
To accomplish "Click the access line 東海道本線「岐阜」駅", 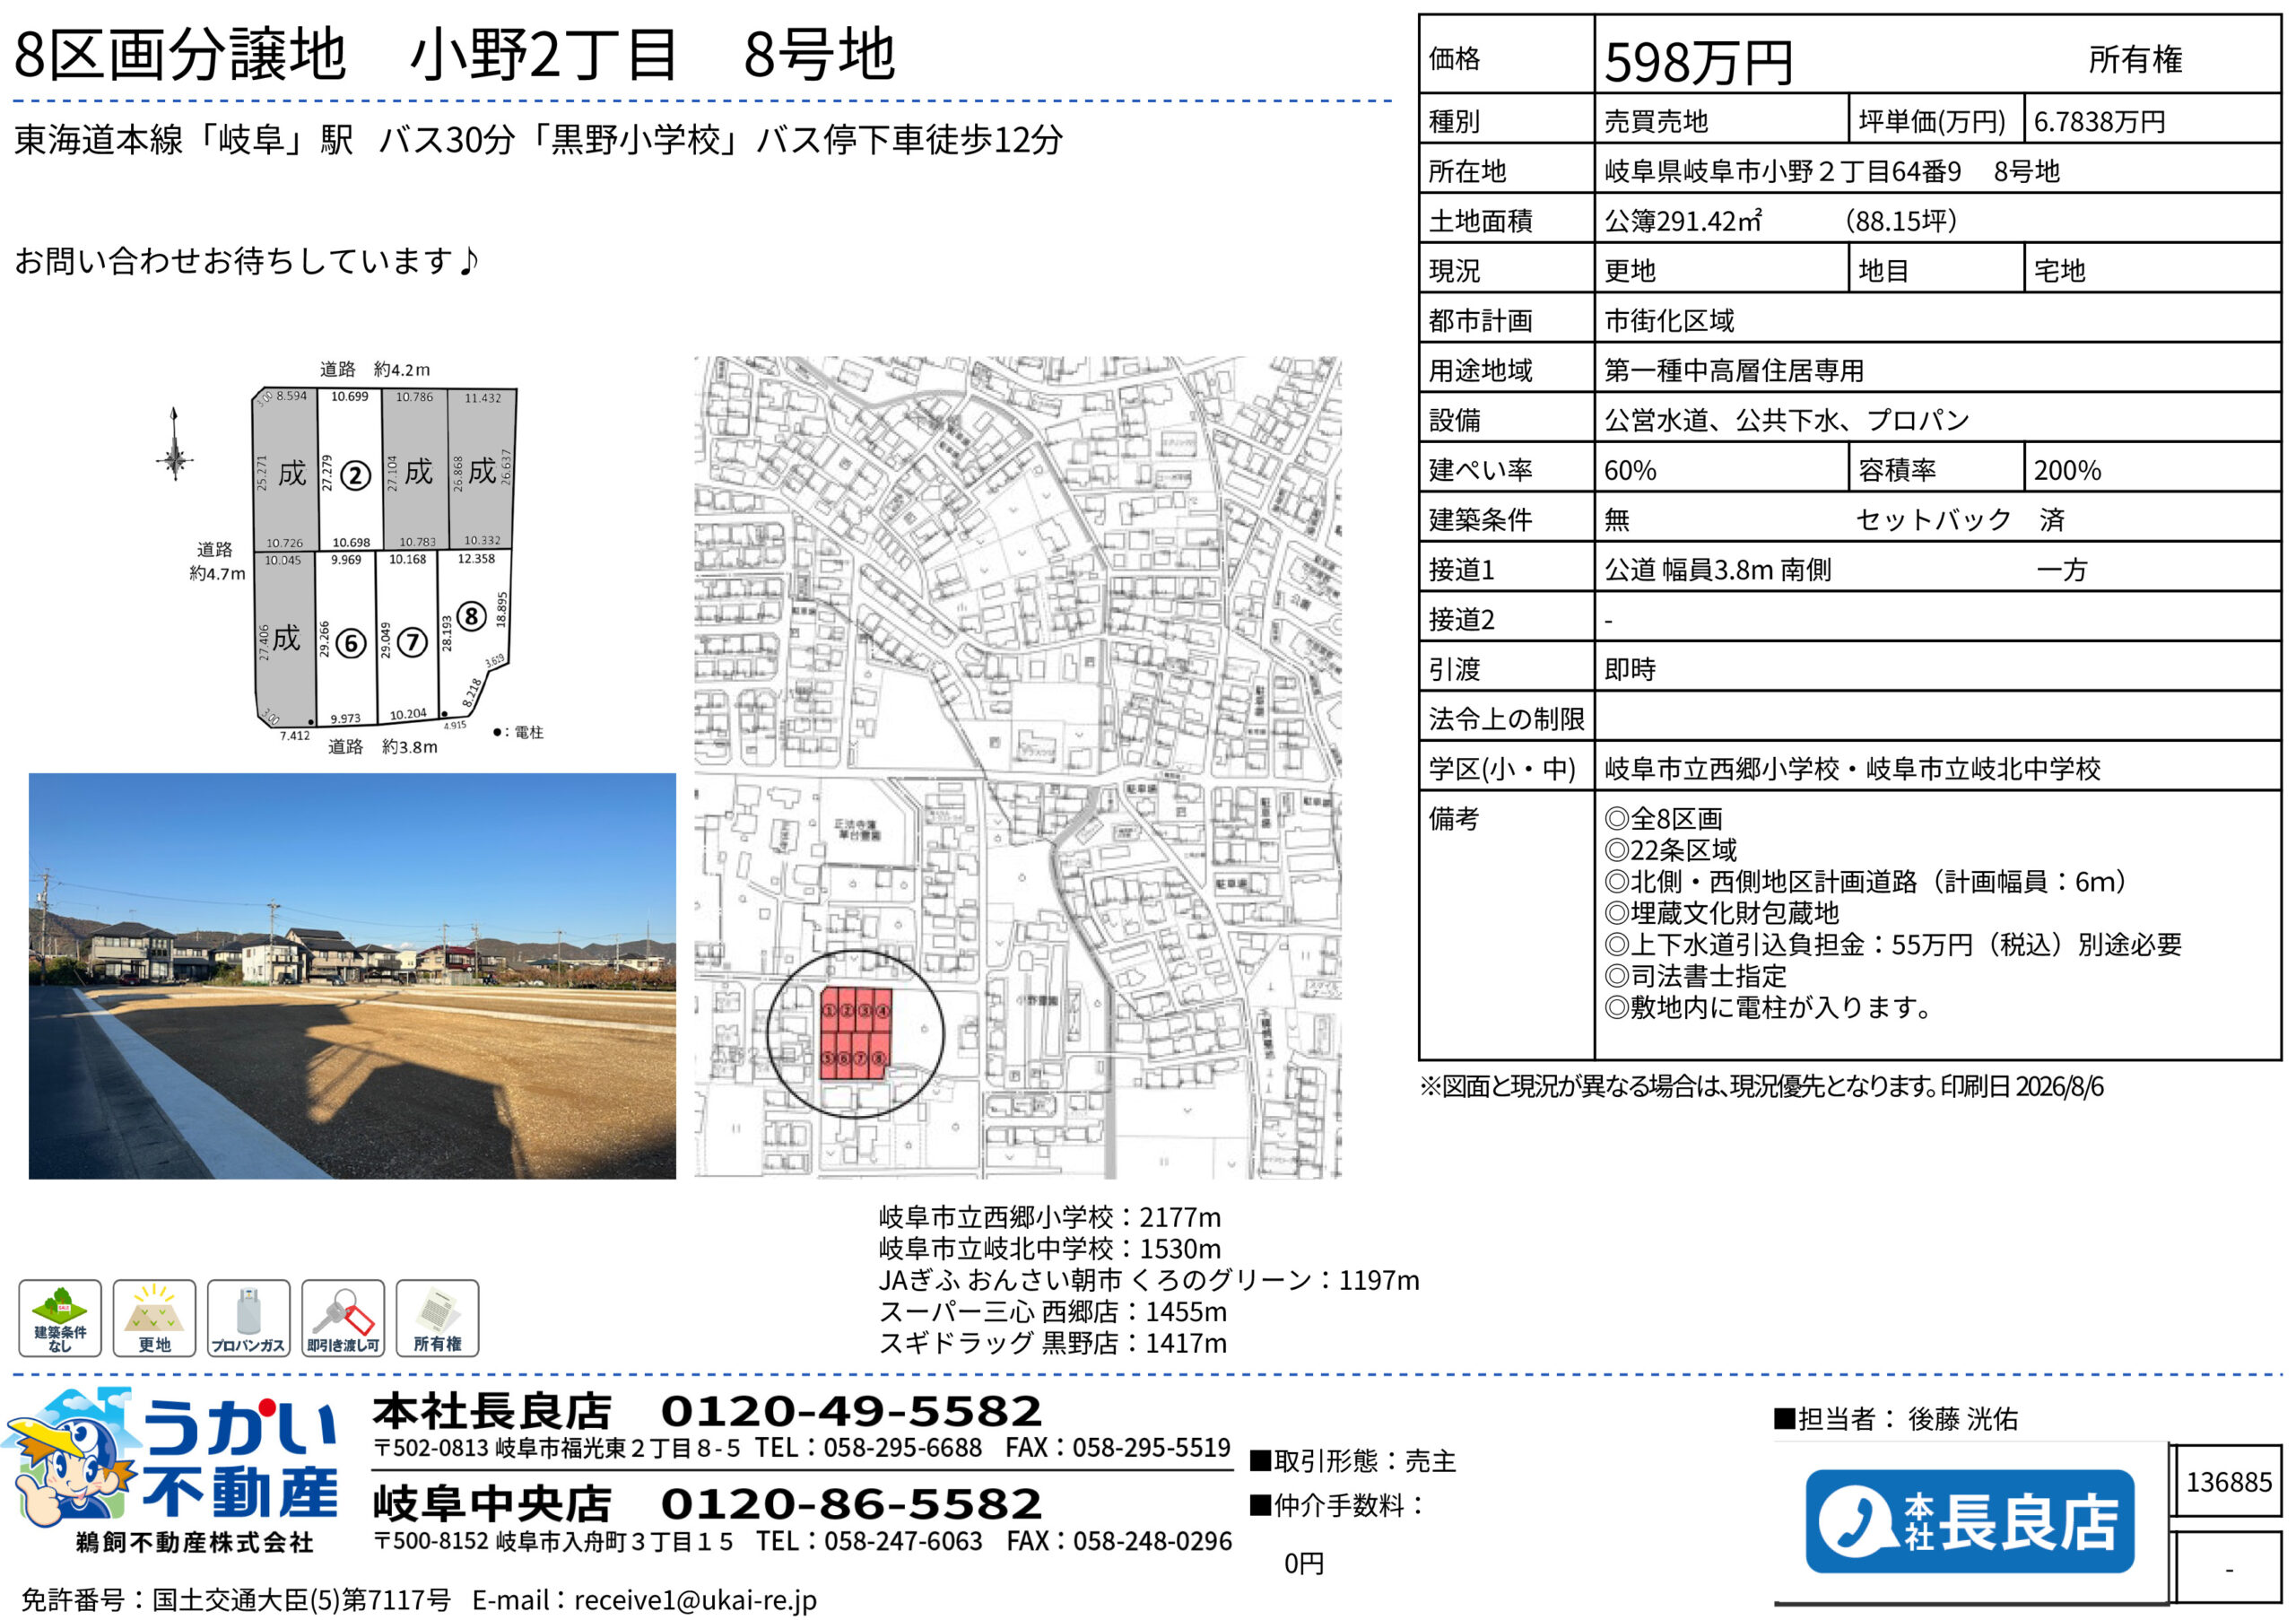I will click(x=184, y=140).
